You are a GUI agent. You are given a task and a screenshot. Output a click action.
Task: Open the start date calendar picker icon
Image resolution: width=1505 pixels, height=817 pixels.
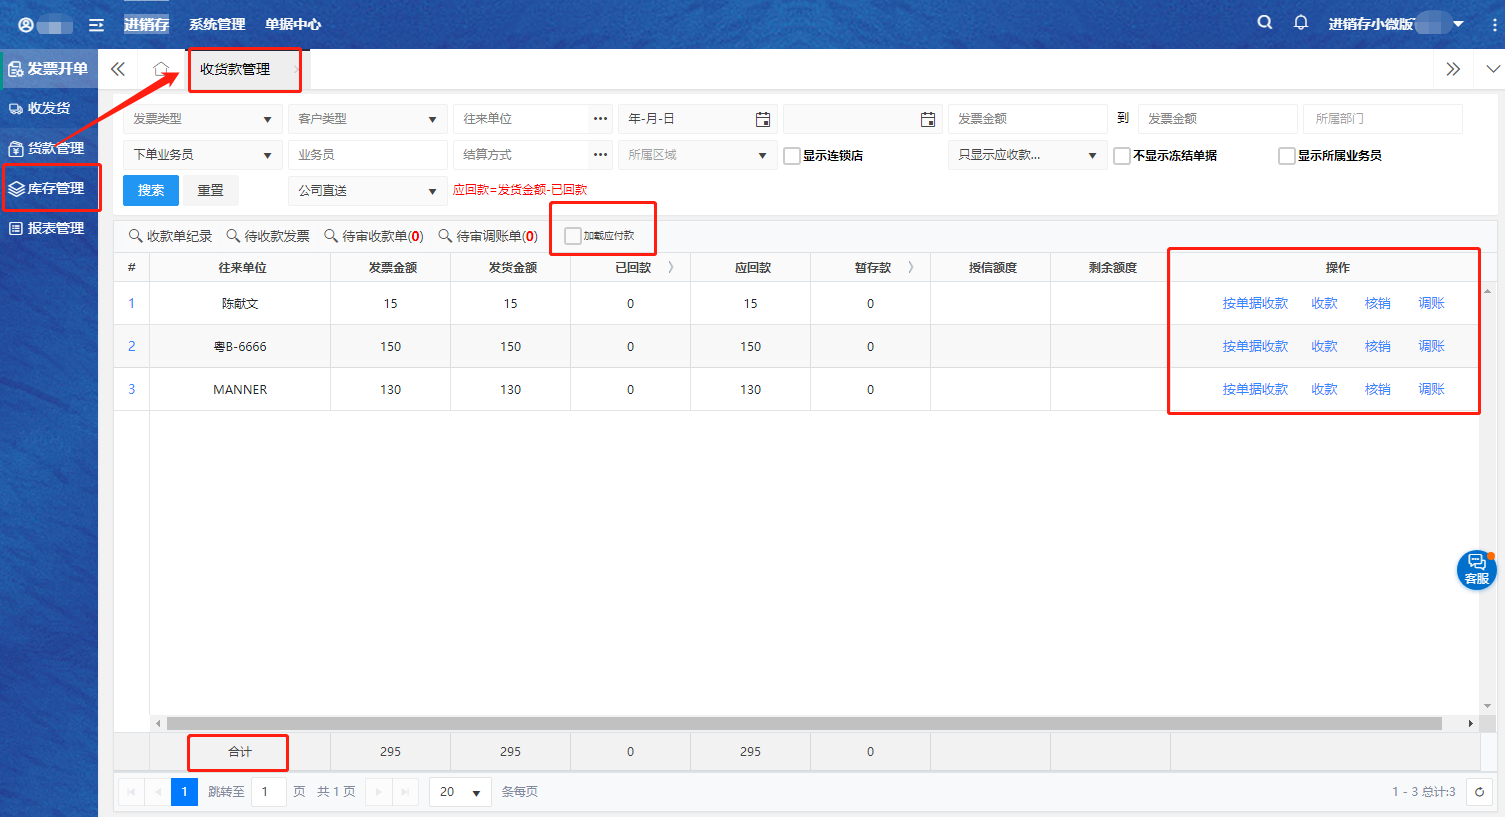tap(763, 119)
